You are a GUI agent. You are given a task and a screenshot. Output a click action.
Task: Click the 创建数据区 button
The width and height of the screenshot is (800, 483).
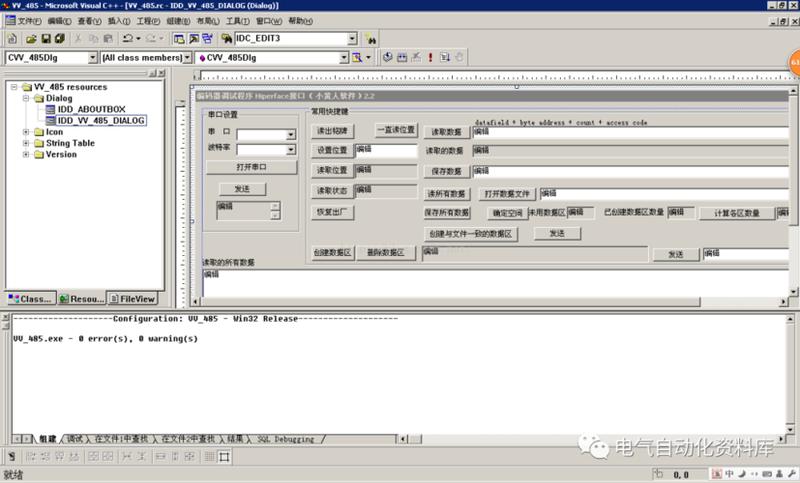coord(332,252)
